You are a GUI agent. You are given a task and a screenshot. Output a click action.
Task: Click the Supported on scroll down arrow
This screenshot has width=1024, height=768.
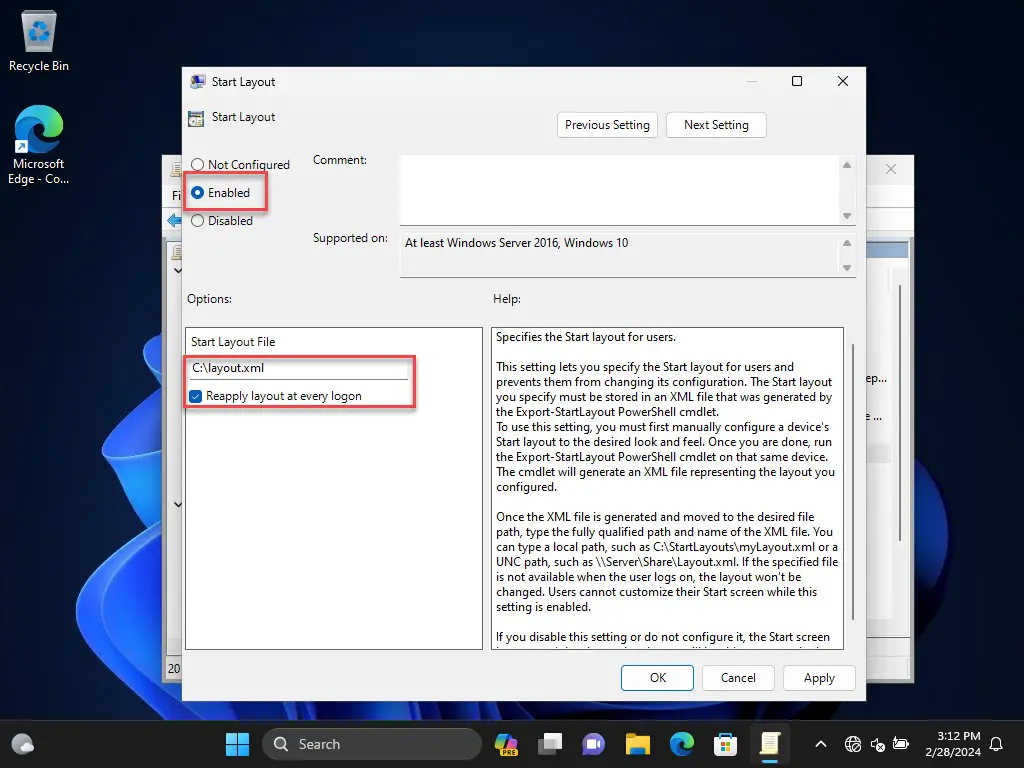coord(847,268)
